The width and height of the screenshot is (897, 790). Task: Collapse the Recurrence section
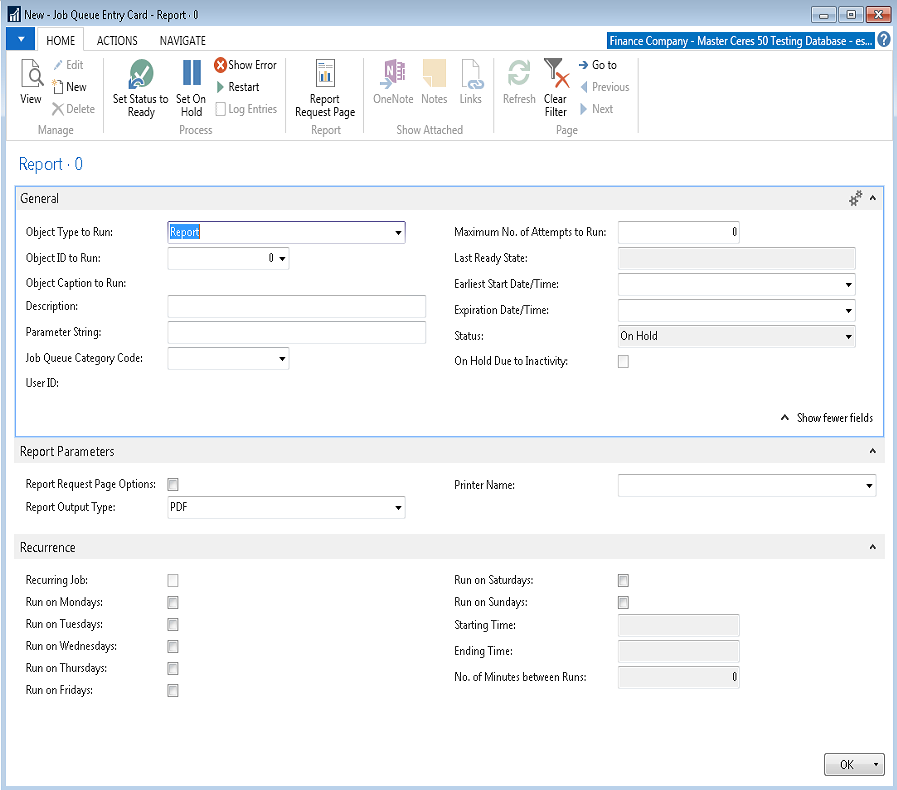point(872,548)
